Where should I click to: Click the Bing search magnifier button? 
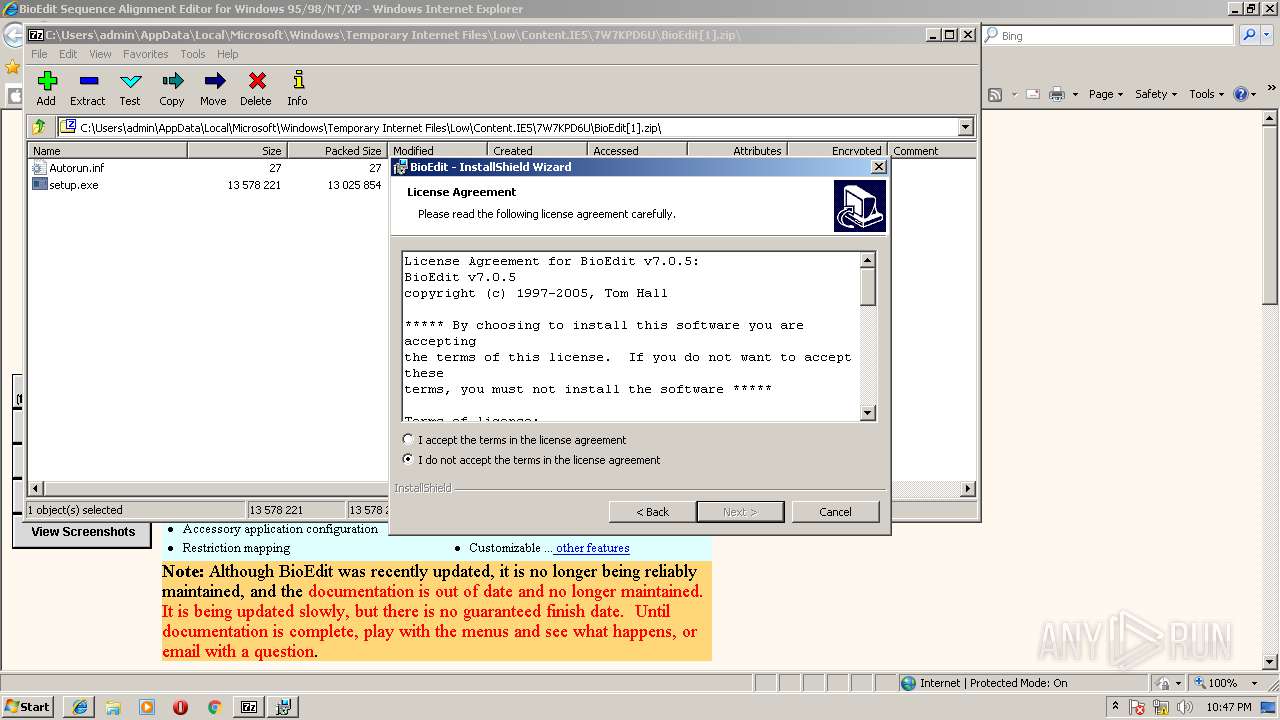[1249, 35]
